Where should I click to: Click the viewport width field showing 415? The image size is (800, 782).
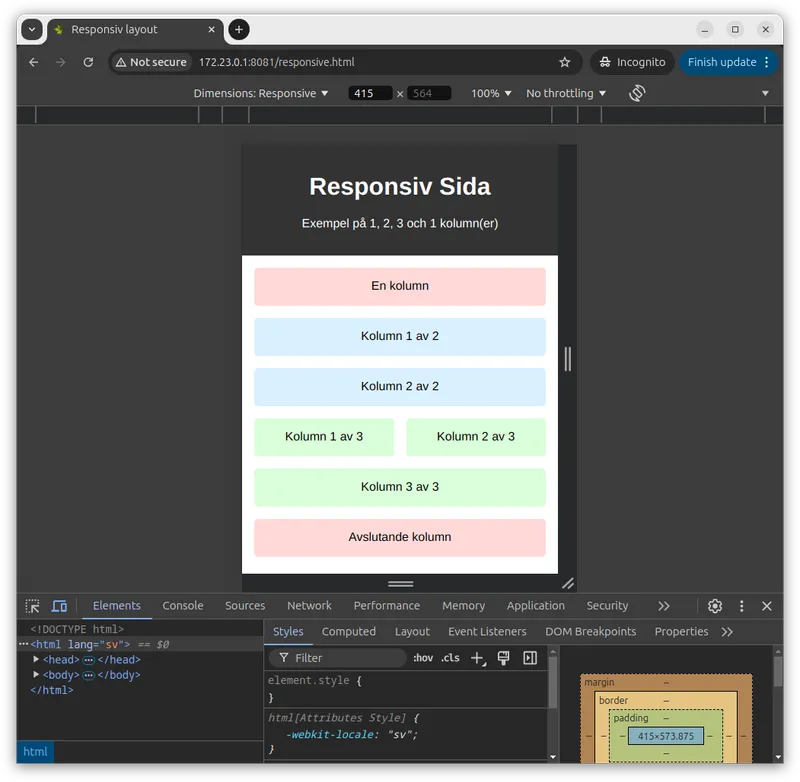[x=369, y=93]
